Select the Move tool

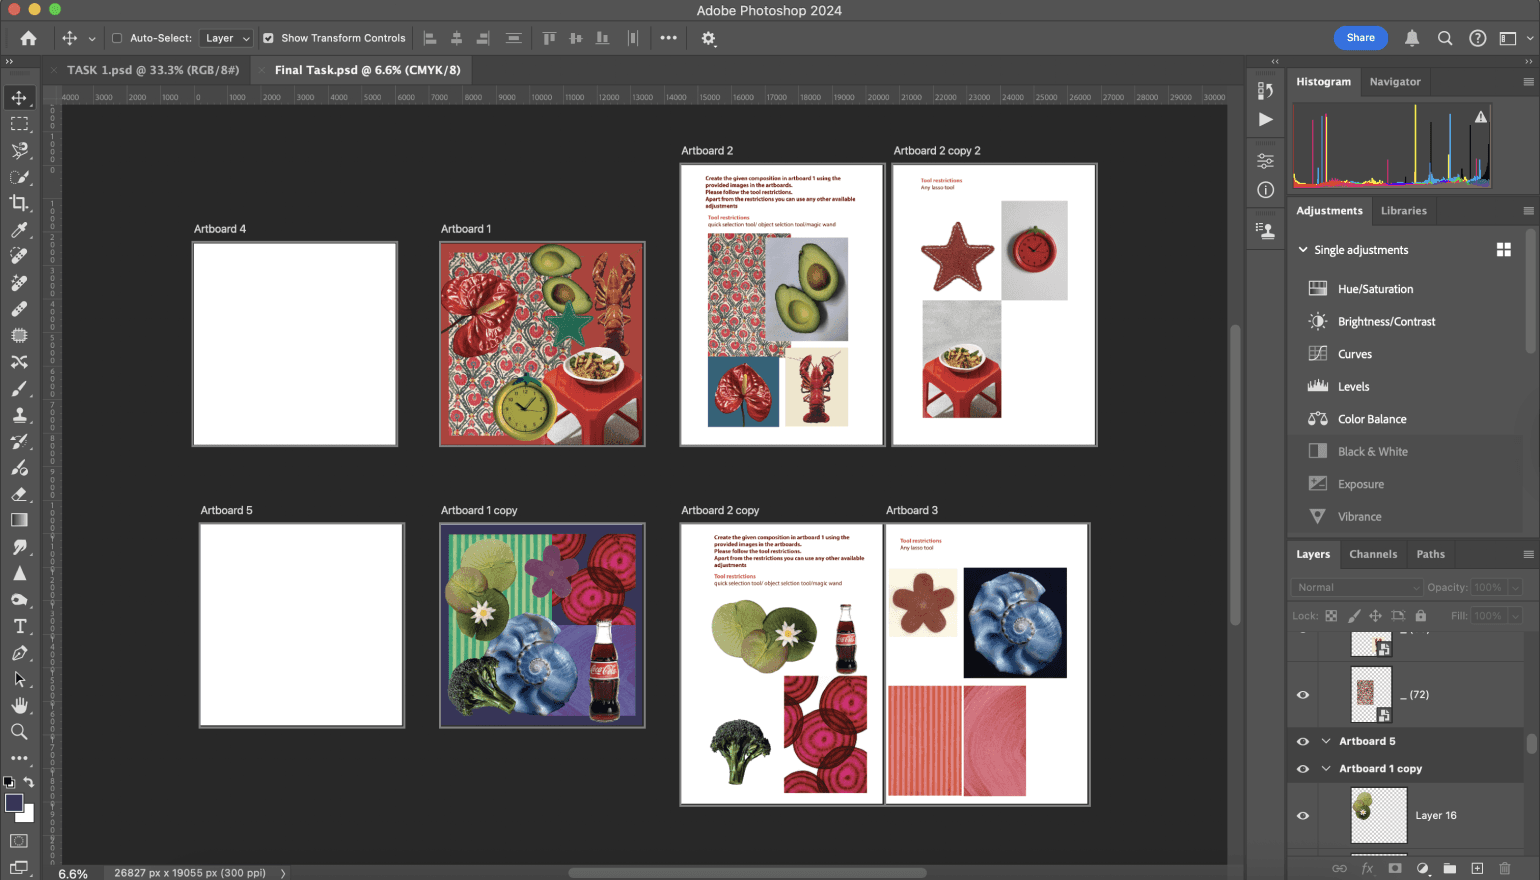(19, 98)
